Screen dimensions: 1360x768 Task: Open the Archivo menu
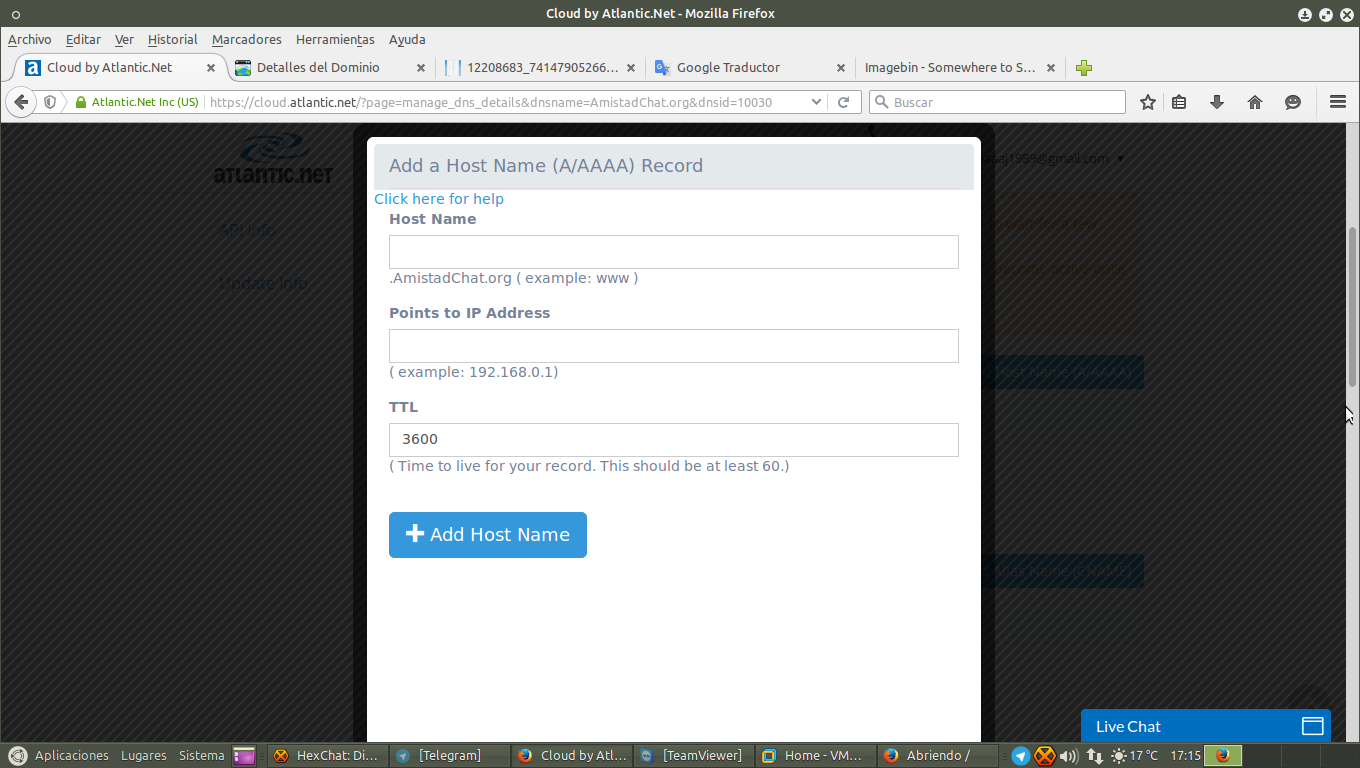tap(29, 39)
